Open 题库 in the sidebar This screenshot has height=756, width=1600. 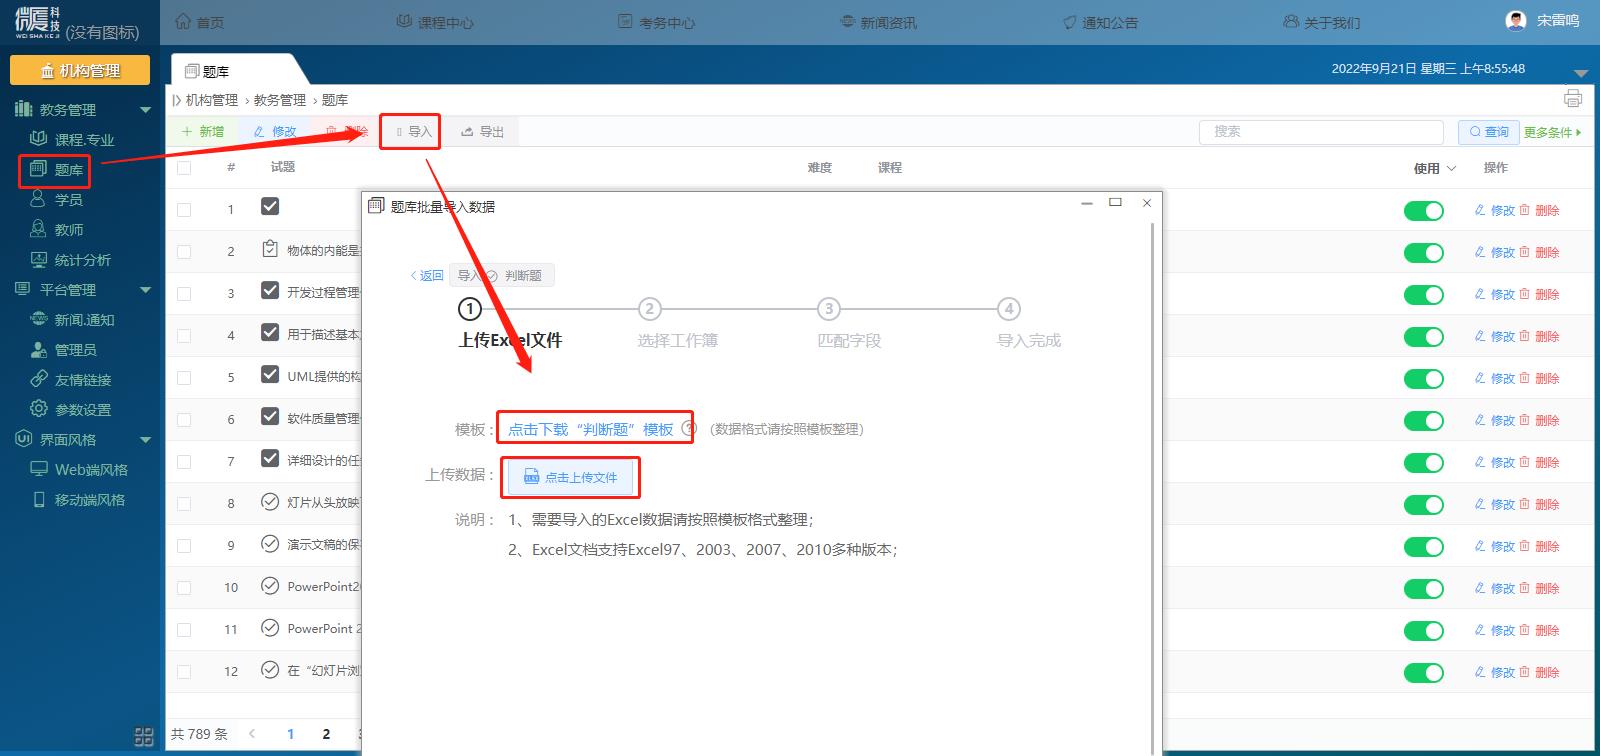click(x=56, y=169)
